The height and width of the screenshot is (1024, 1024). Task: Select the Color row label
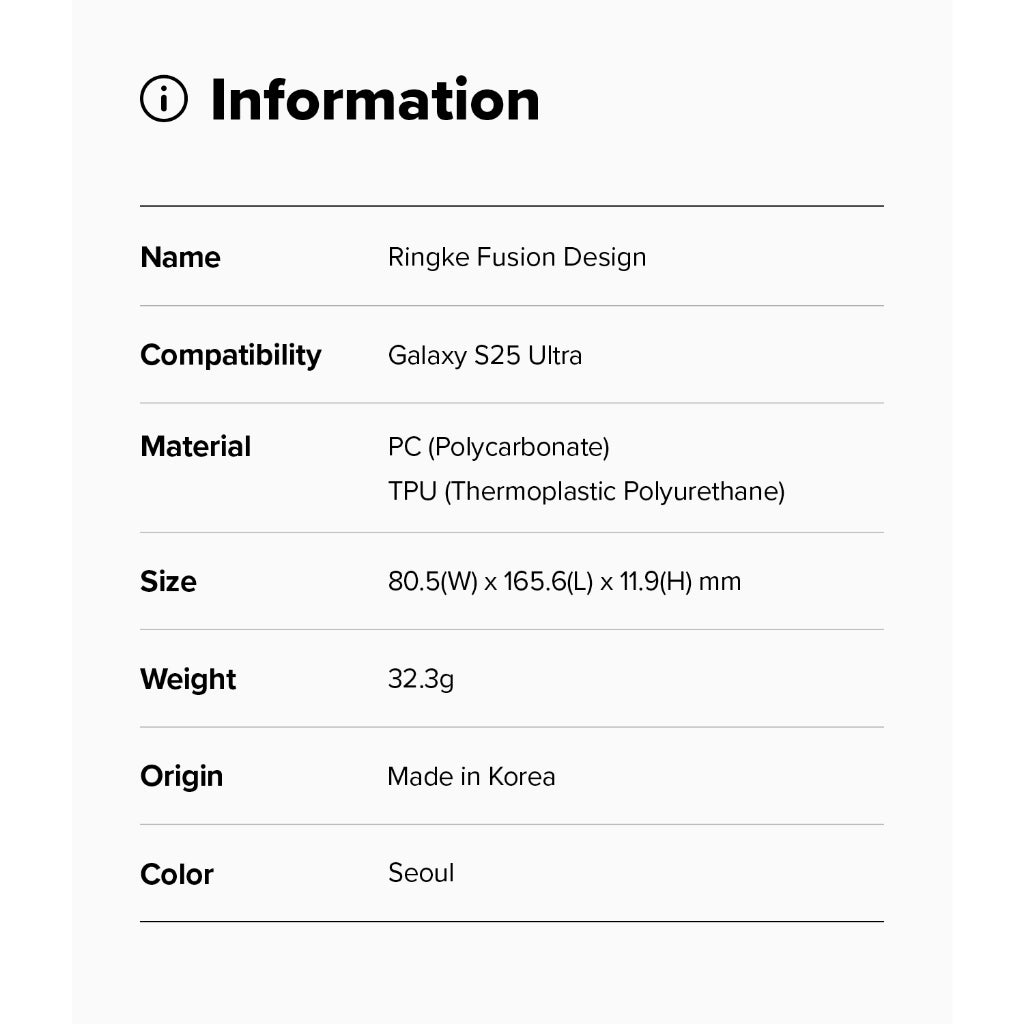click(x=177, y=874)
